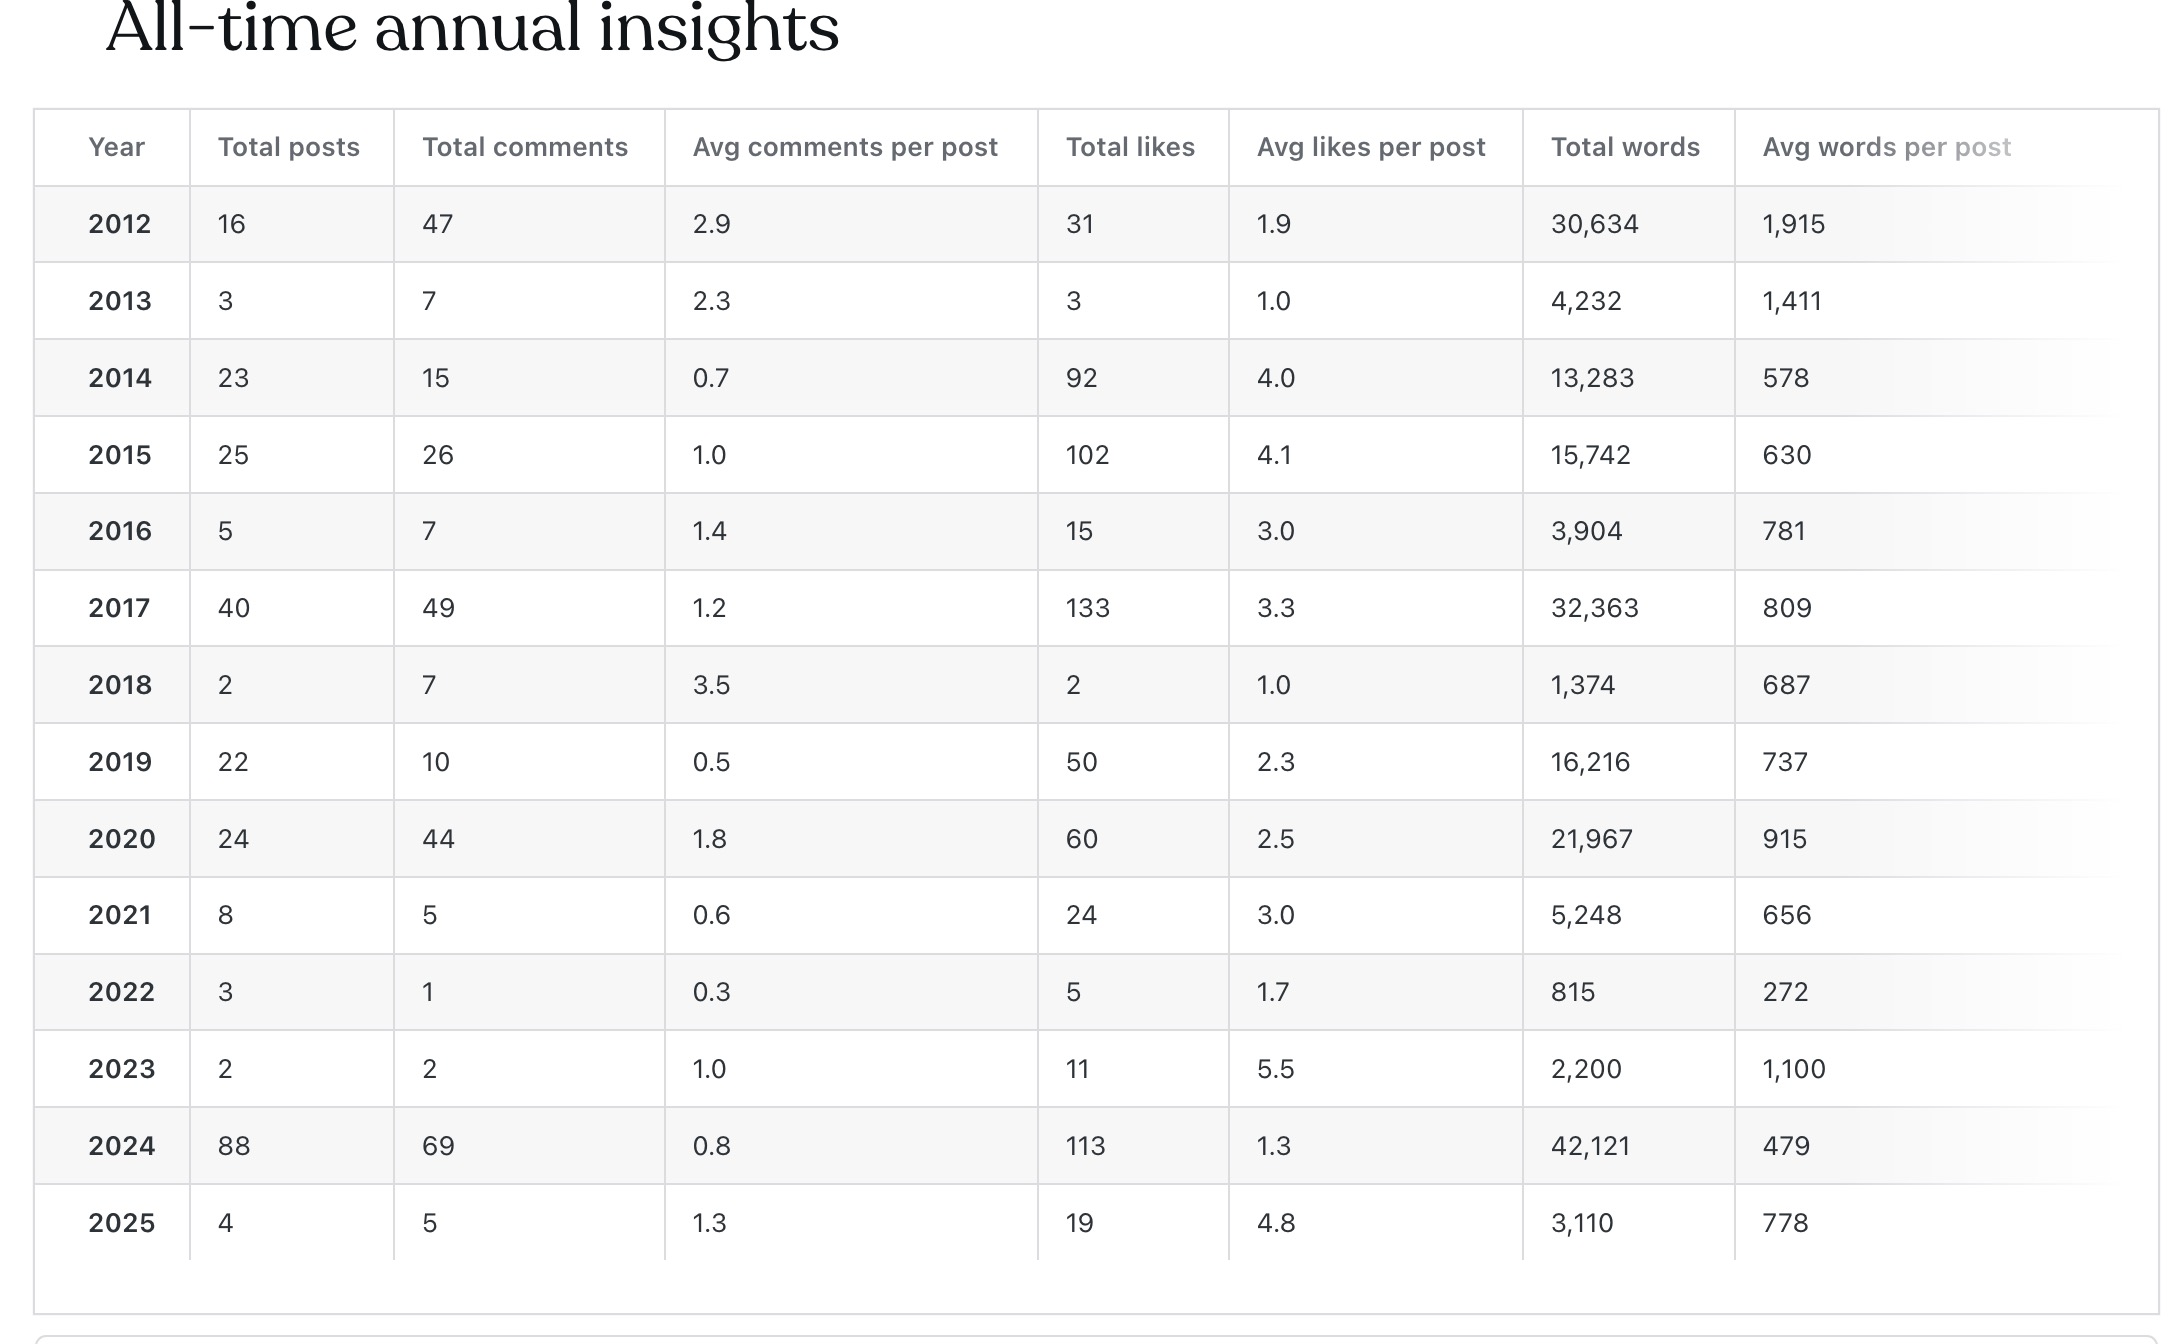
Task: Click the Total likes column header
Action: pyautogui.click(x=1130, y=147)
